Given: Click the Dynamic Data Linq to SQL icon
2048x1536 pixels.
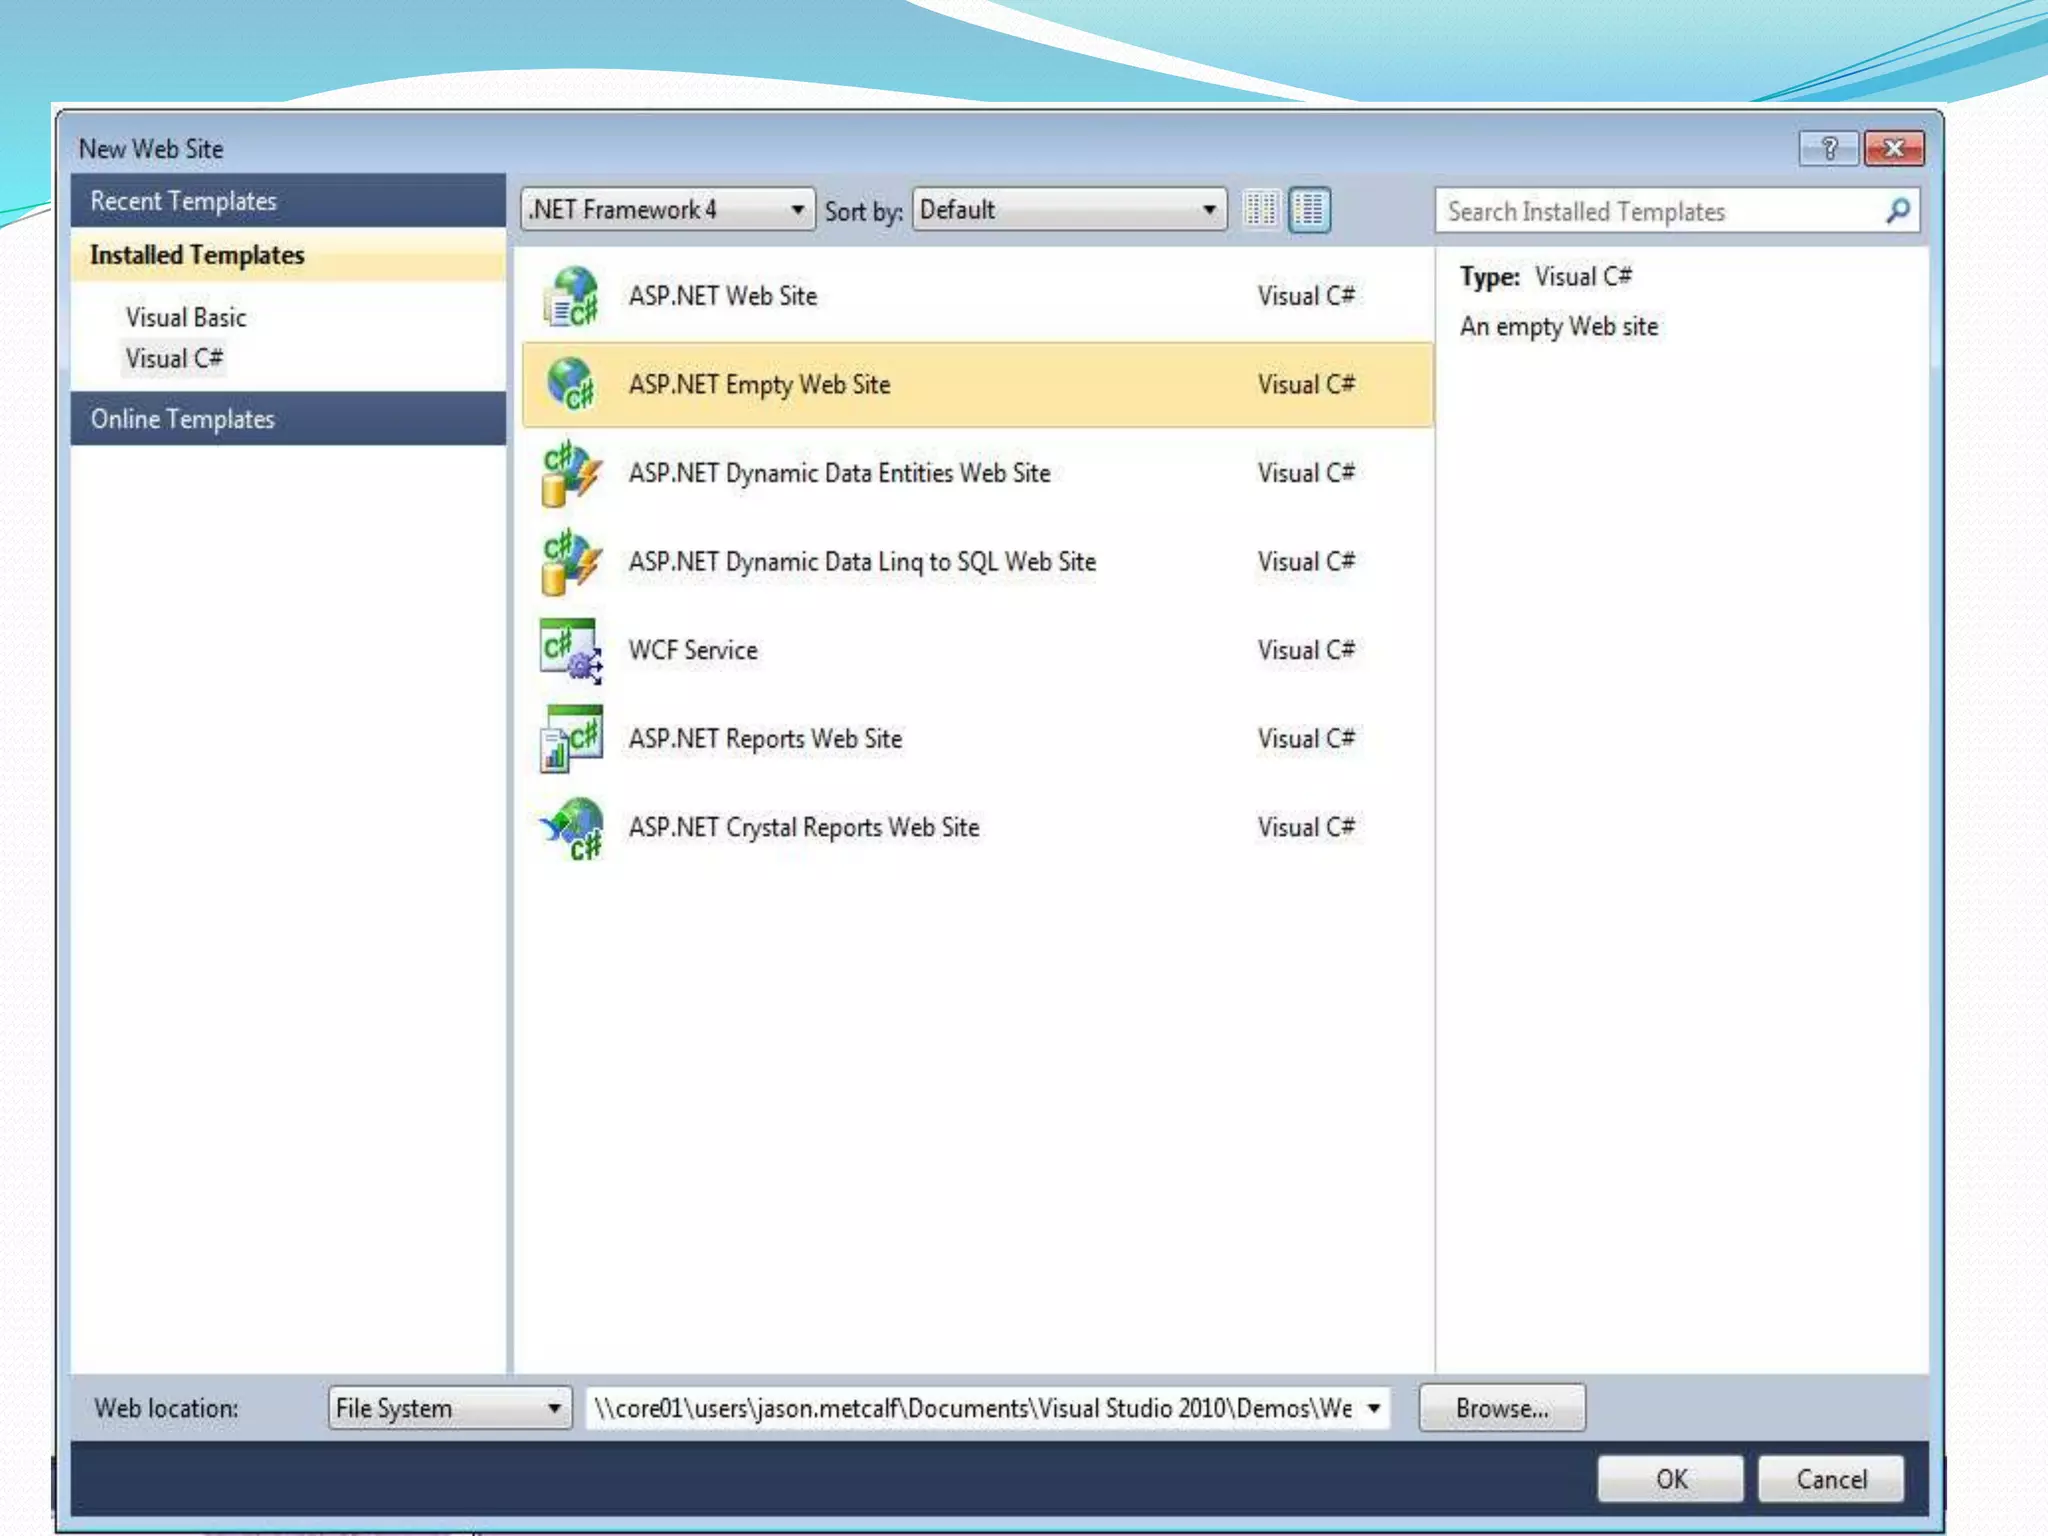Looking at the screenshot, I should (571, 562).
